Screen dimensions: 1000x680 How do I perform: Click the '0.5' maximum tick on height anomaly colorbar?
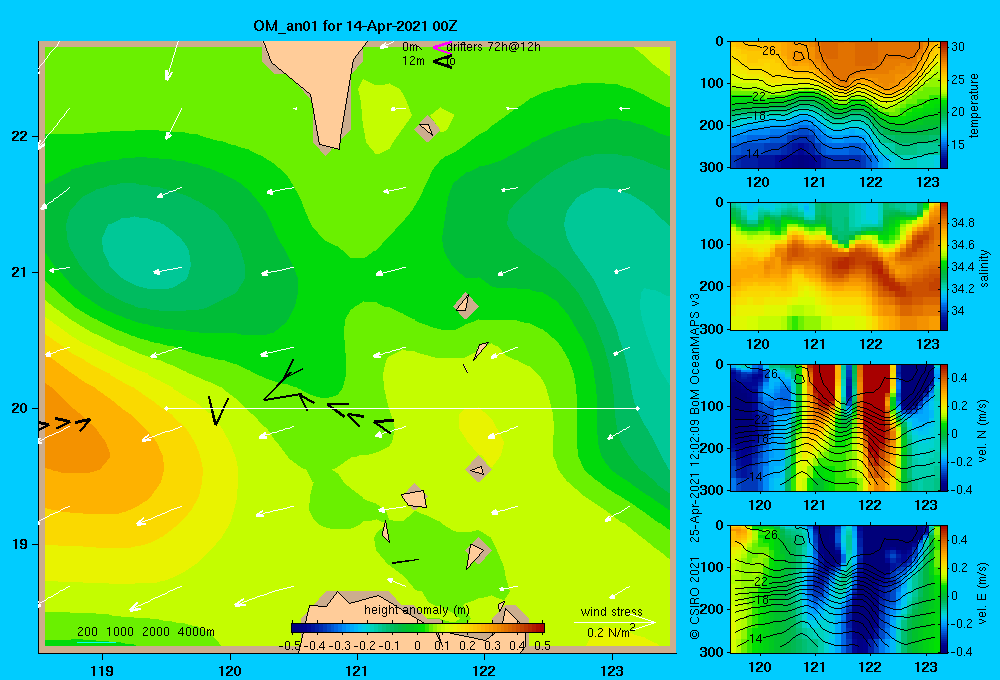tap(543, 645)
